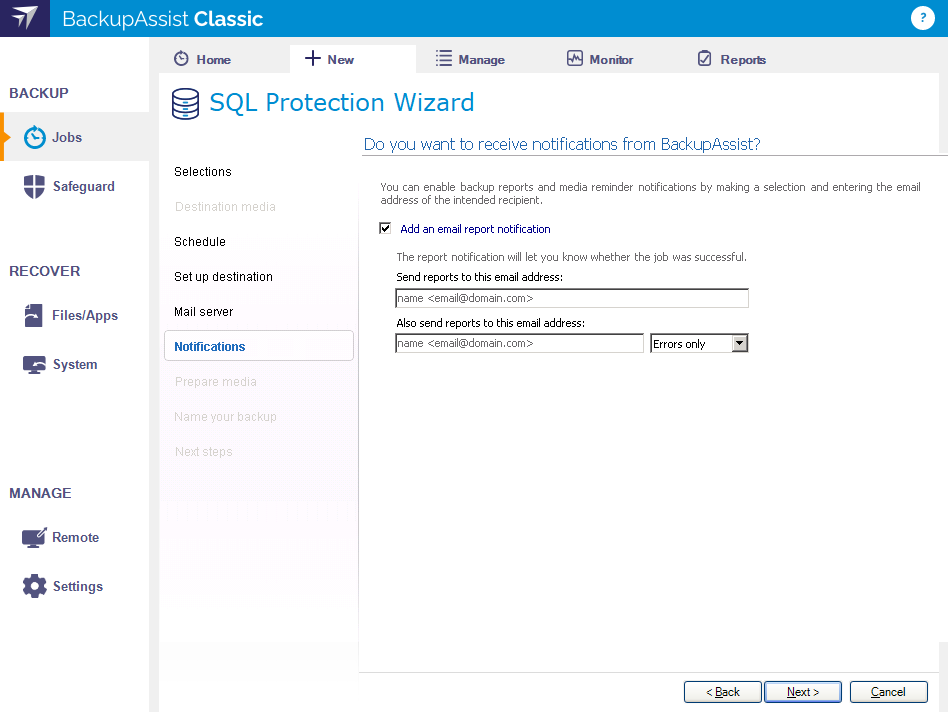Click the BackupAssist paper plane logo
This screenshot has height=712, width=948.
tap(25, 18)
